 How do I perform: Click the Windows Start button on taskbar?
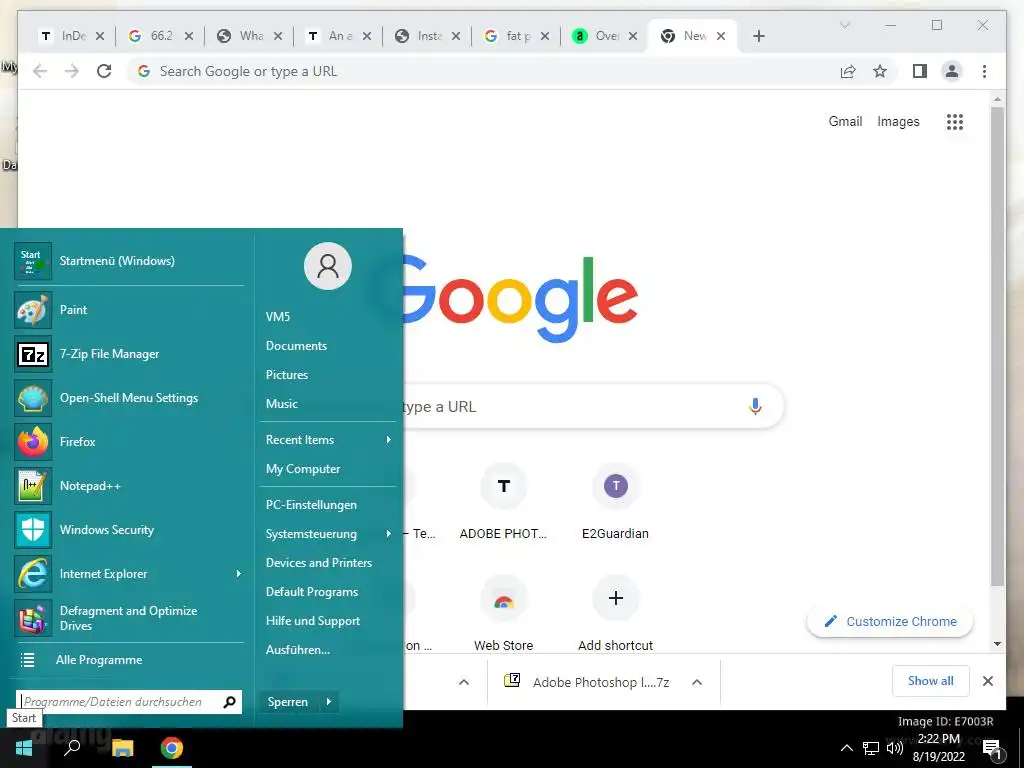(x=24, y=748)
